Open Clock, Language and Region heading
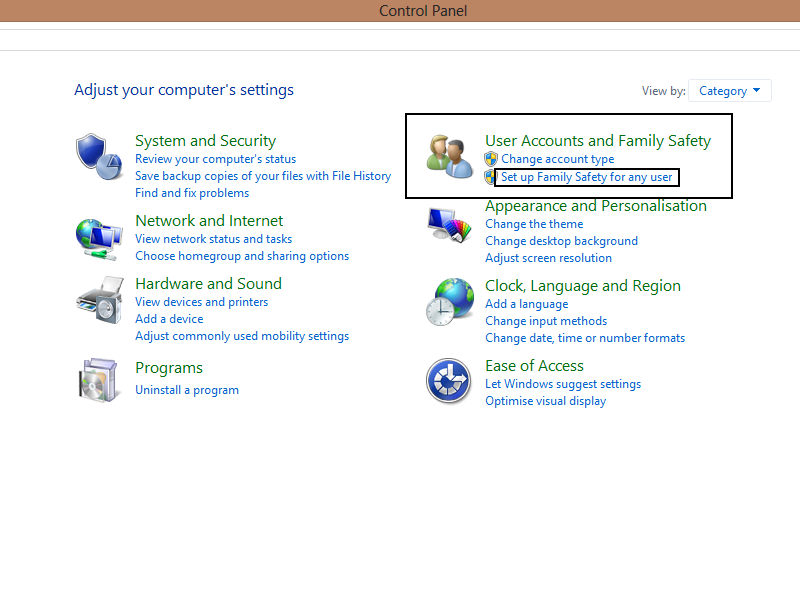Viewport: 800px width, 600px height. [x=583, y=286]
